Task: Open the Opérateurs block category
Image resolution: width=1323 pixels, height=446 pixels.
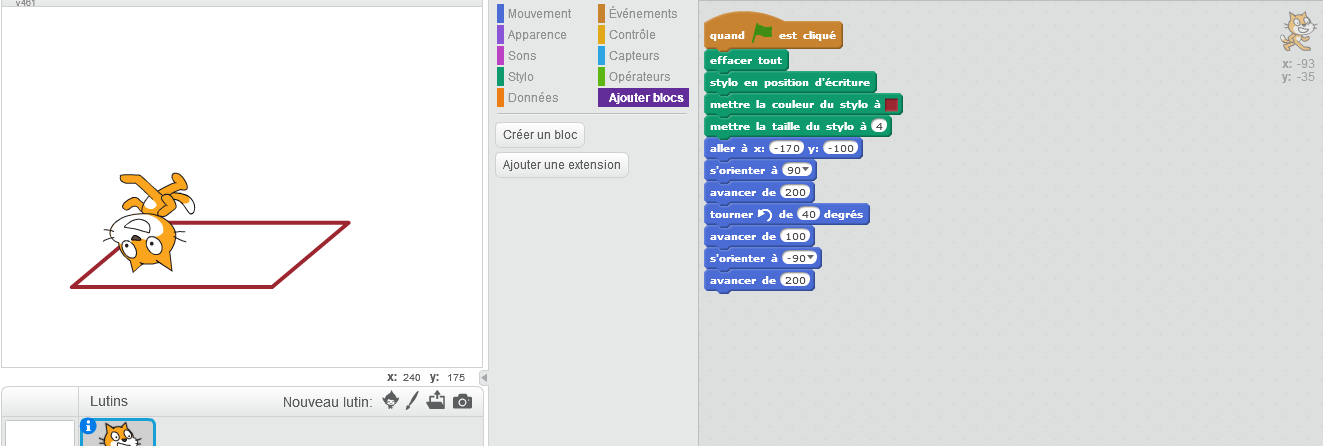Action: coord(639,77)
